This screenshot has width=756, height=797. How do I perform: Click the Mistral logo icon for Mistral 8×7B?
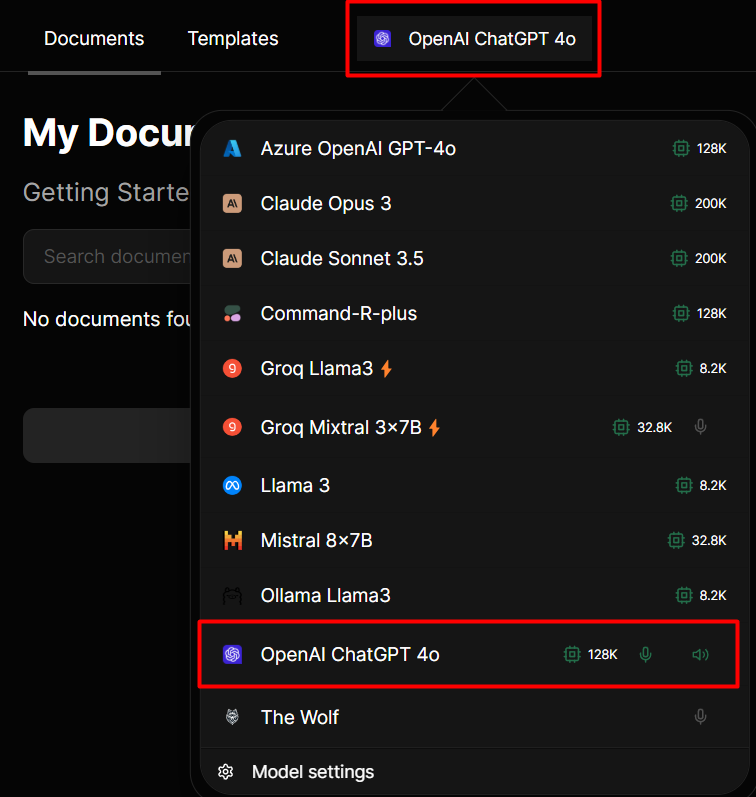[x=232, y=541]
